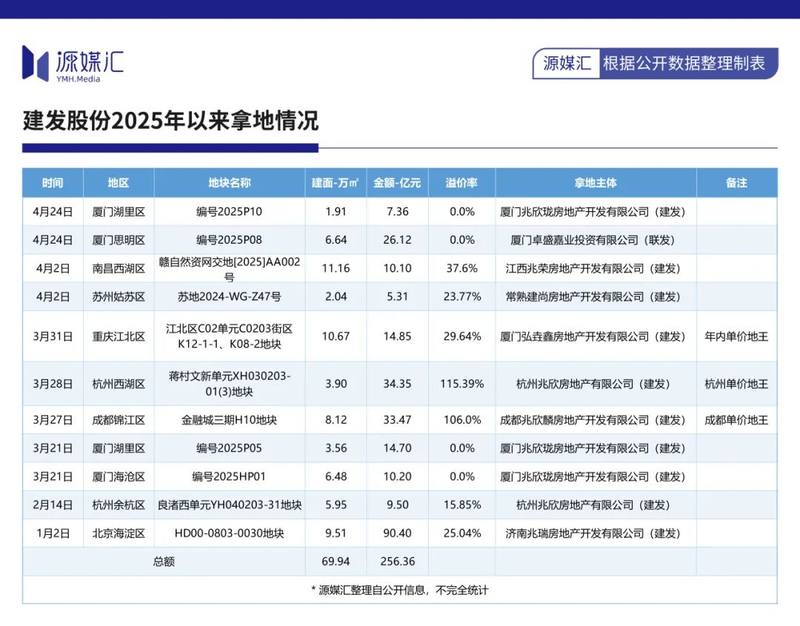This screenshot has width=800, height=626.
Task: Click the 时间 column header
Action: pyautogui.click(x=53, y=183)
